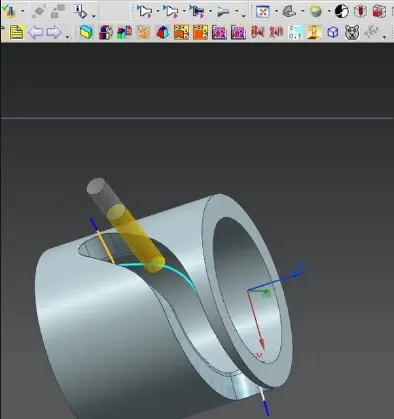394x419 pixels.
Task: Open dropdown next to the grey funnel icon
Action: click(x=237, y=12)
